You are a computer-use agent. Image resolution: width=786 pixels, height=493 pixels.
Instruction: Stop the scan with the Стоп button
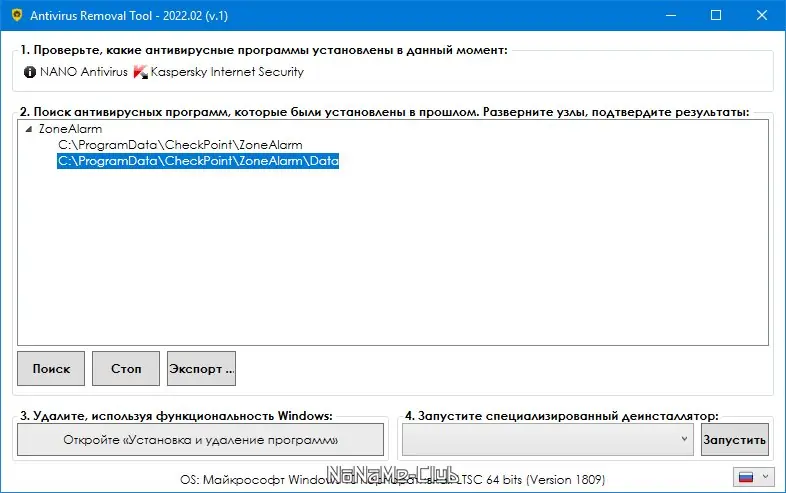point(126,369)
